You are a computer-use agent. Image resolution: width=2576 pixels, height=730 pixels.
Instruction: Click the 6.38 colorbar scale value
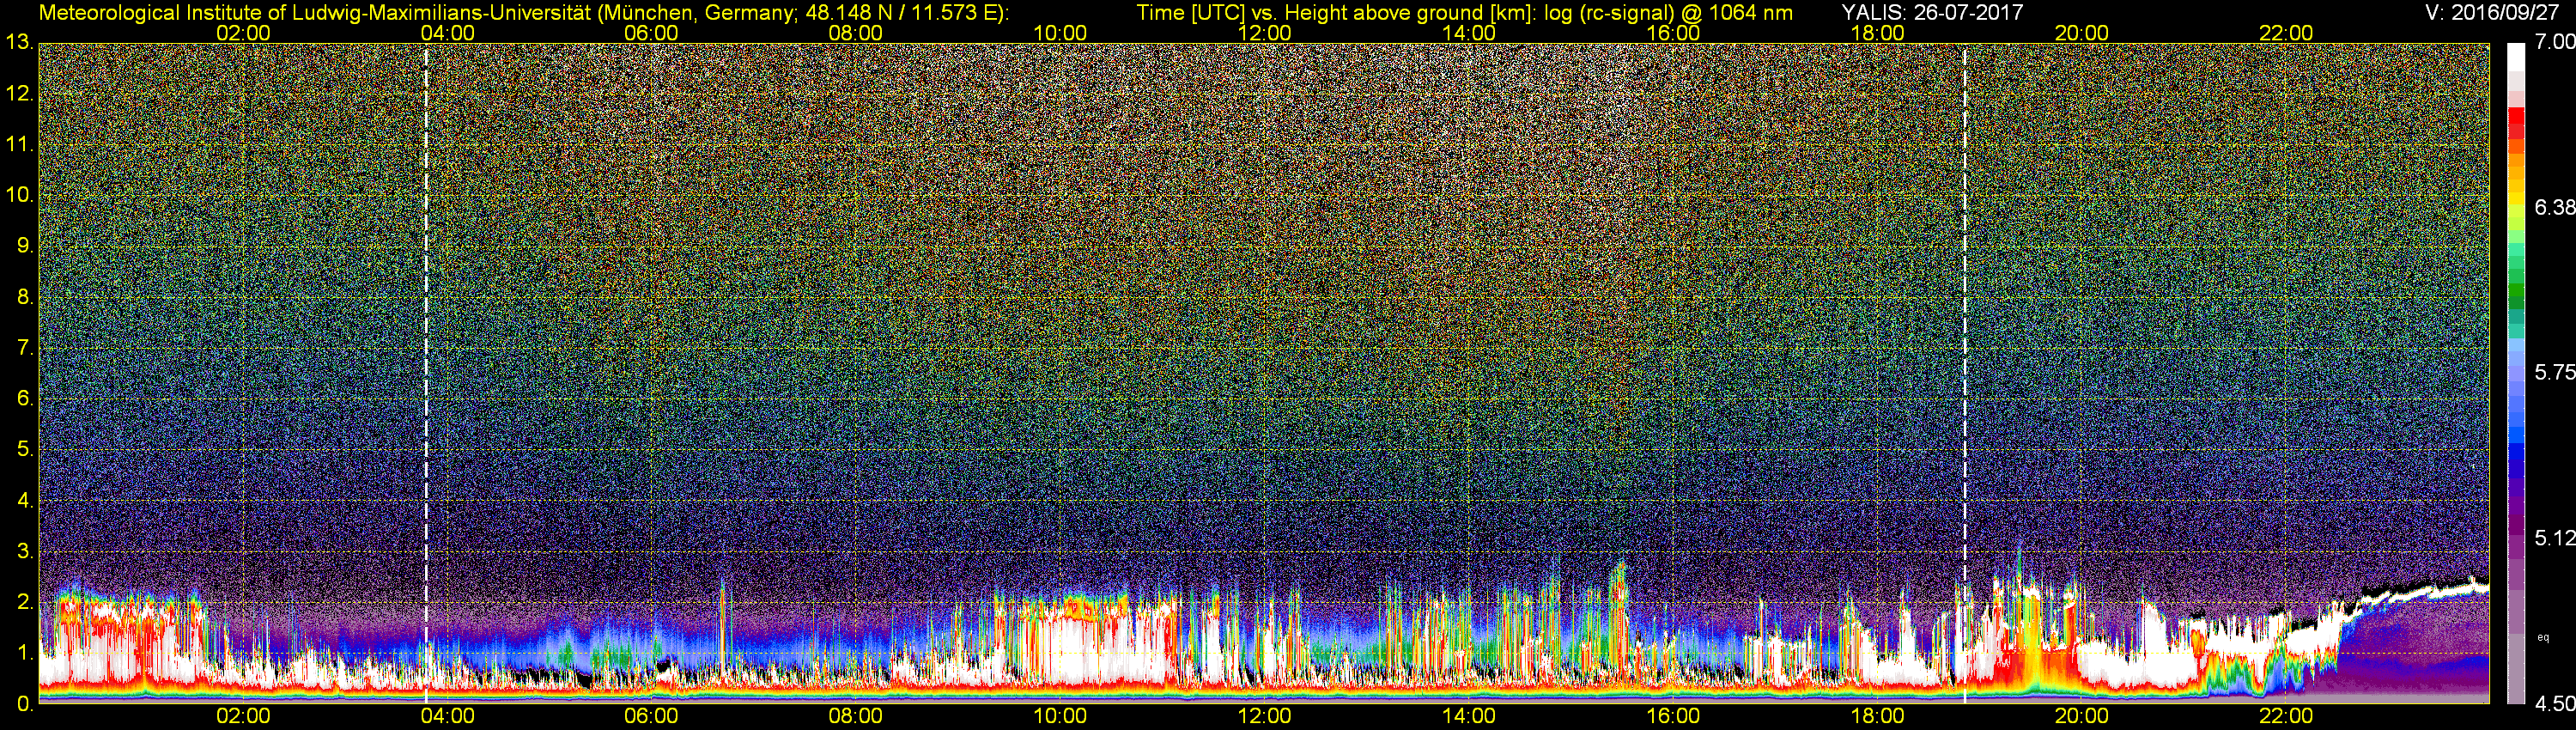(2554, 207)
